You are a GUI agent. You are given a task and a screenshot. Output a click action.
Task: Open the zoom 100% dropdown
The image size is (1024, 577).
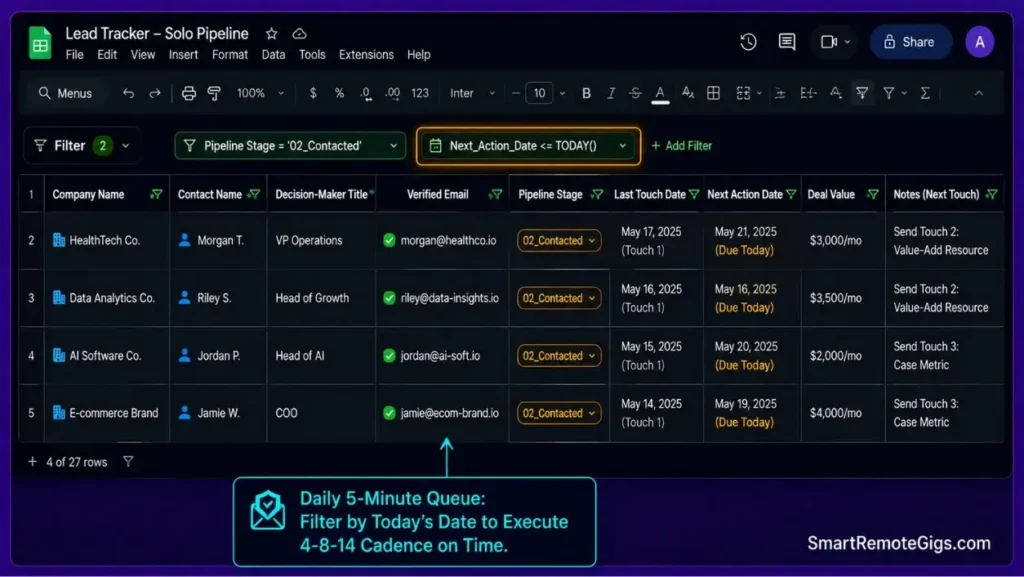point(260,93)
